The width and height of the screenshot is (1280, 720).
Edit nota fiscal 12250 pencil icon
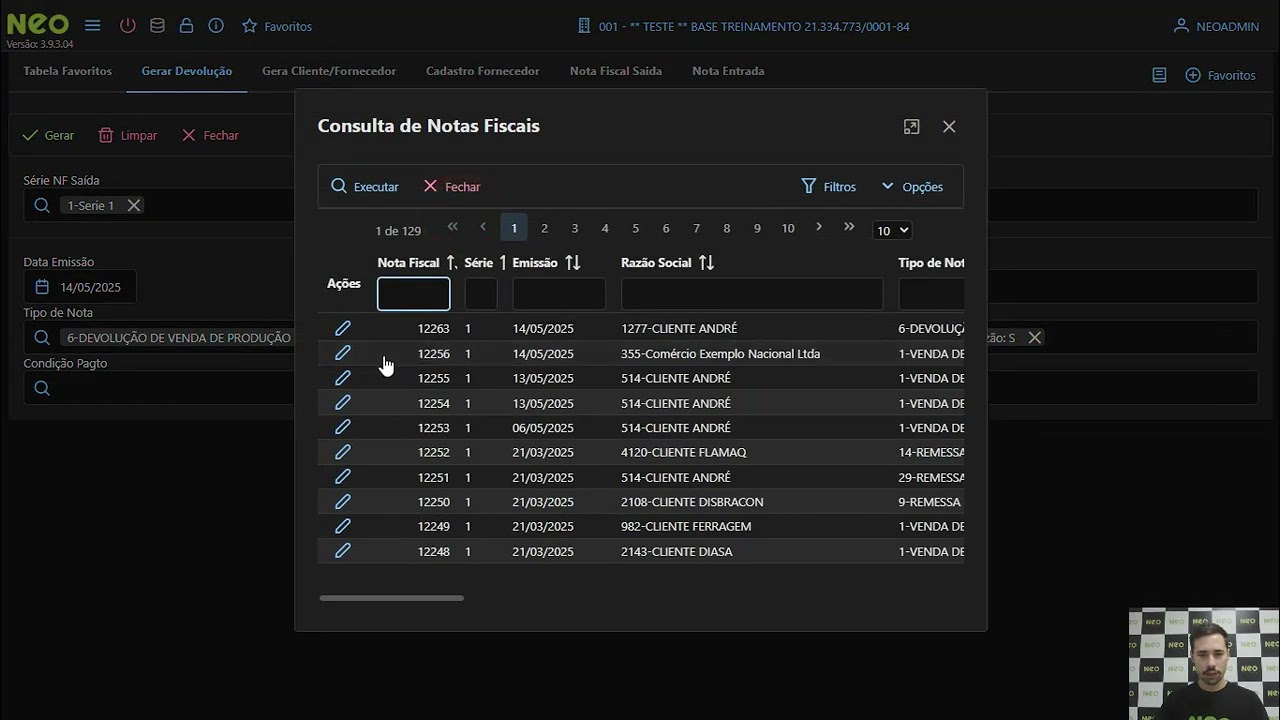342,502
